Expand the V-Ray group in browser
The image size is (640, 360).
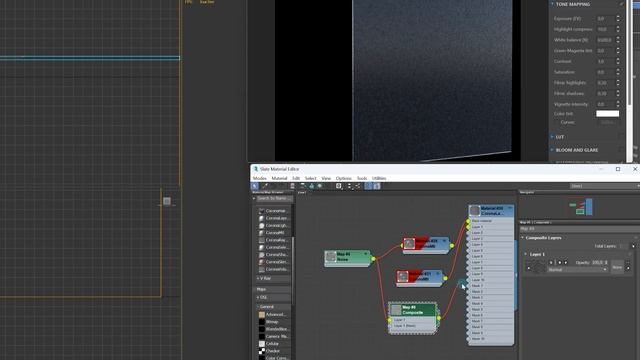click(272, 278)
